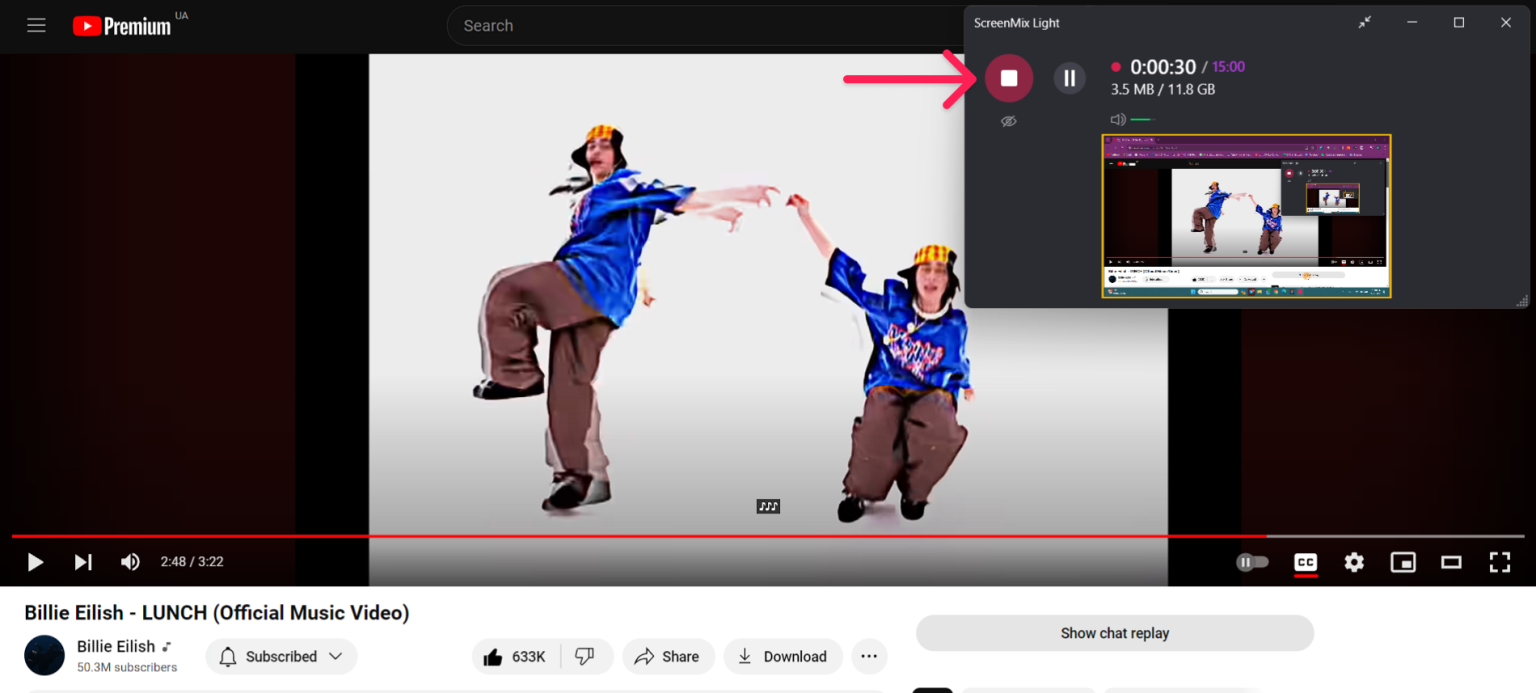Click Show chat replay
This screenshot has height=693, width=1536.
click(x=1114, y=633)
